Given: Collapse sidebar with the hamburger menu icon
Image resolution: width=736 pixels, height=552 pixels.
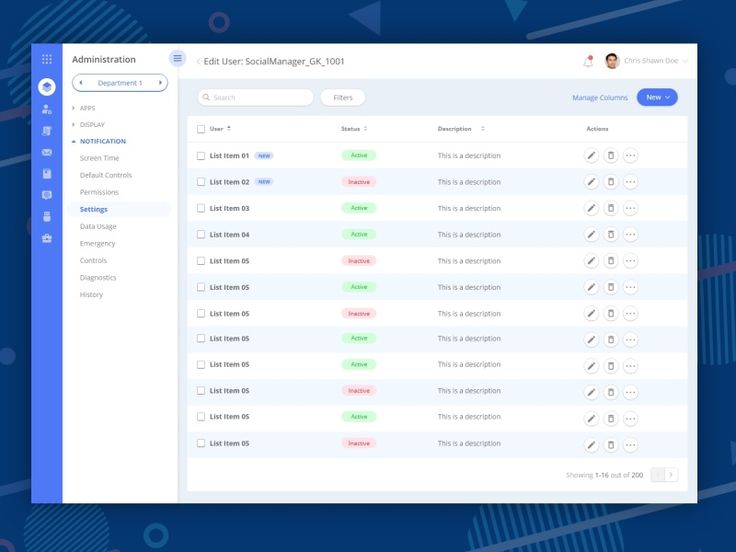Looking at the screenshot, I should pos(177,58).
